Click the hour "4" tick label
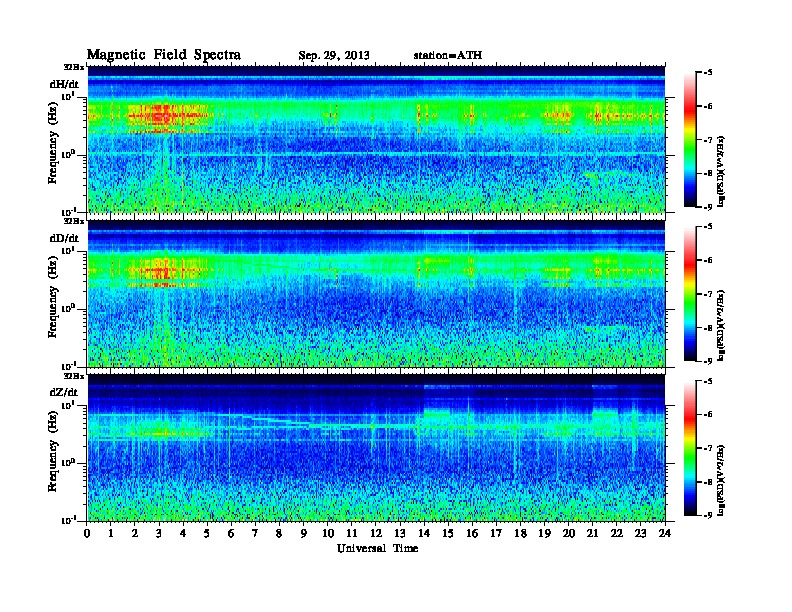792x612 pixels. click(183, 534)
